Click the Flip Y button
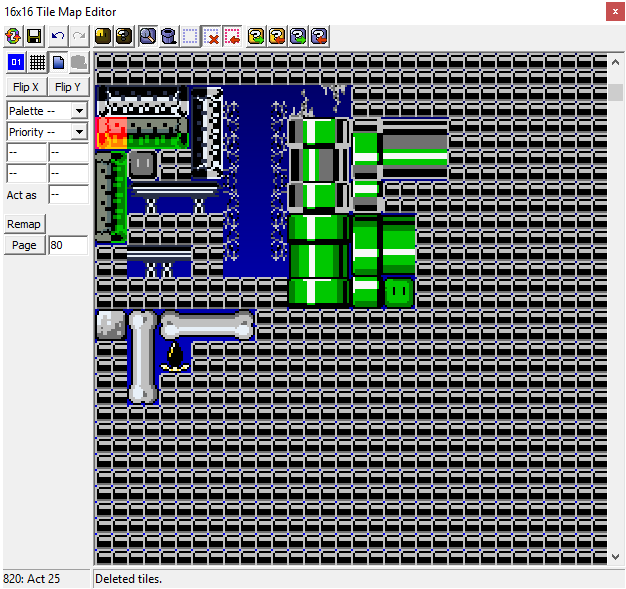 tap(68, 87)
